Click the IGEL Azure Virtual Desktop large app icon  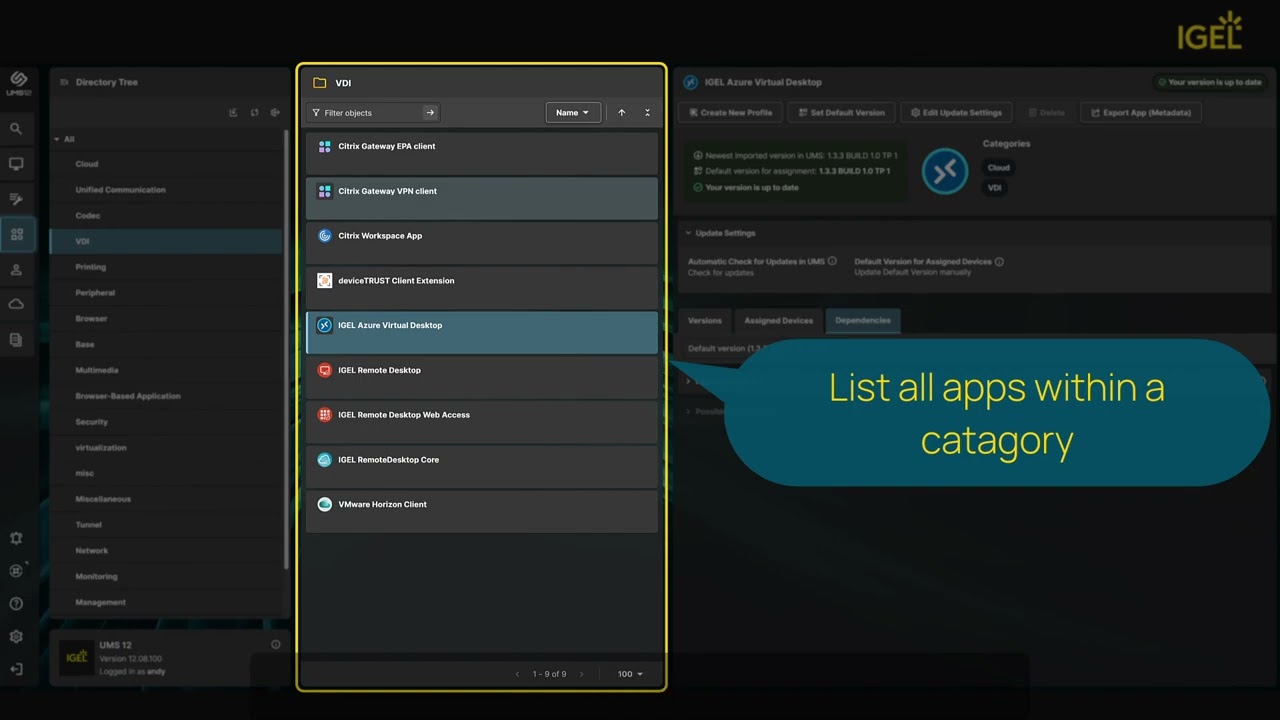point(945,170)
